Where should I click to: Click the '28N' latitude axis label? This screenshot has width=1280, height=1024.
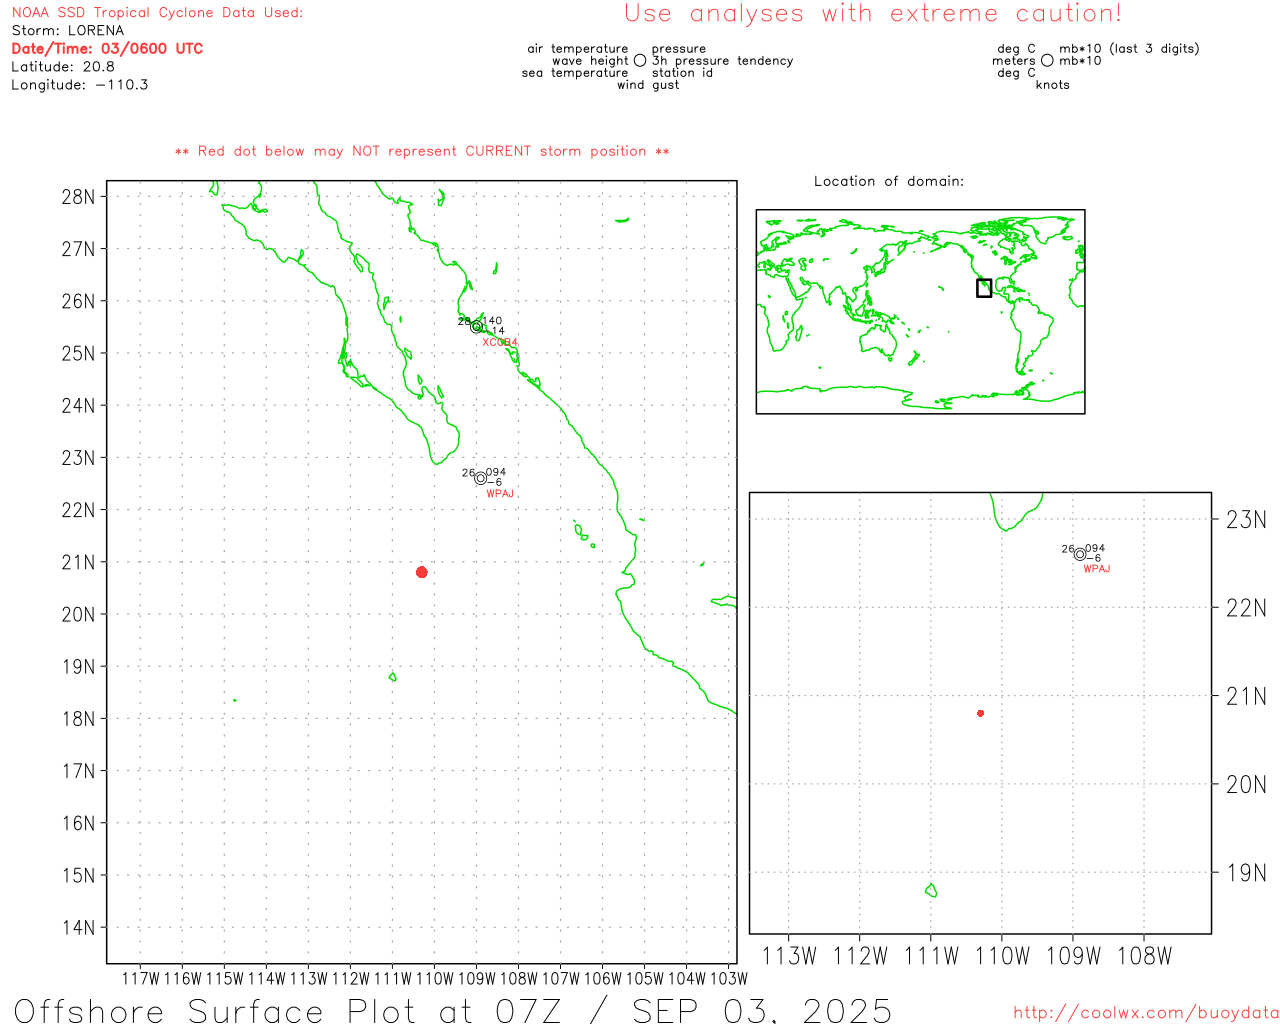78,197
